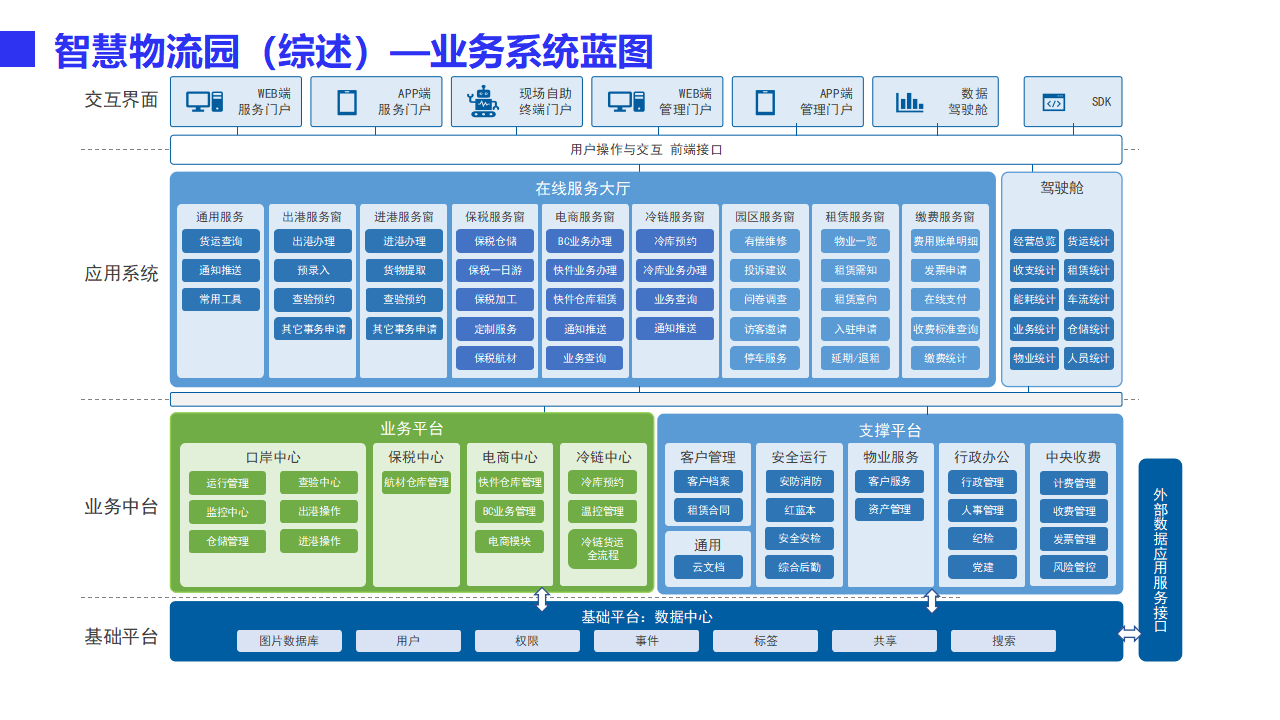Select the 用户操作与交互 前端接口 bar
This screenshot has height=720, width=1280.
point(646,150)
